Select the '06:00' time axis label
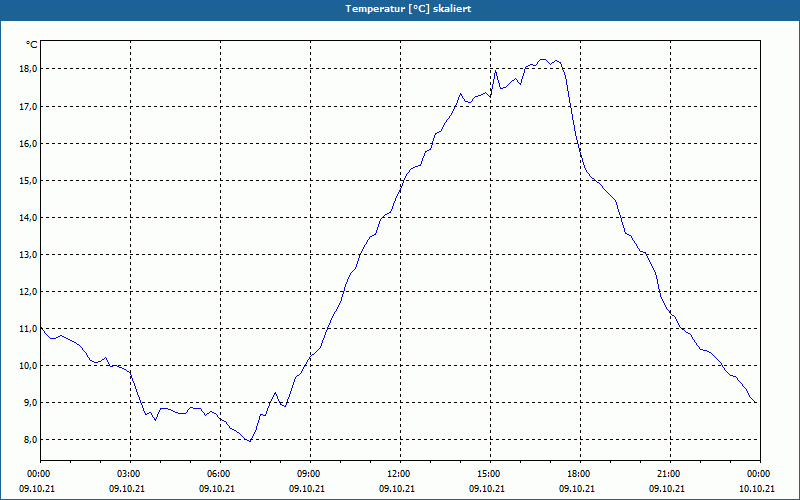This screenshot has width=800, height=500. (220, 474)
